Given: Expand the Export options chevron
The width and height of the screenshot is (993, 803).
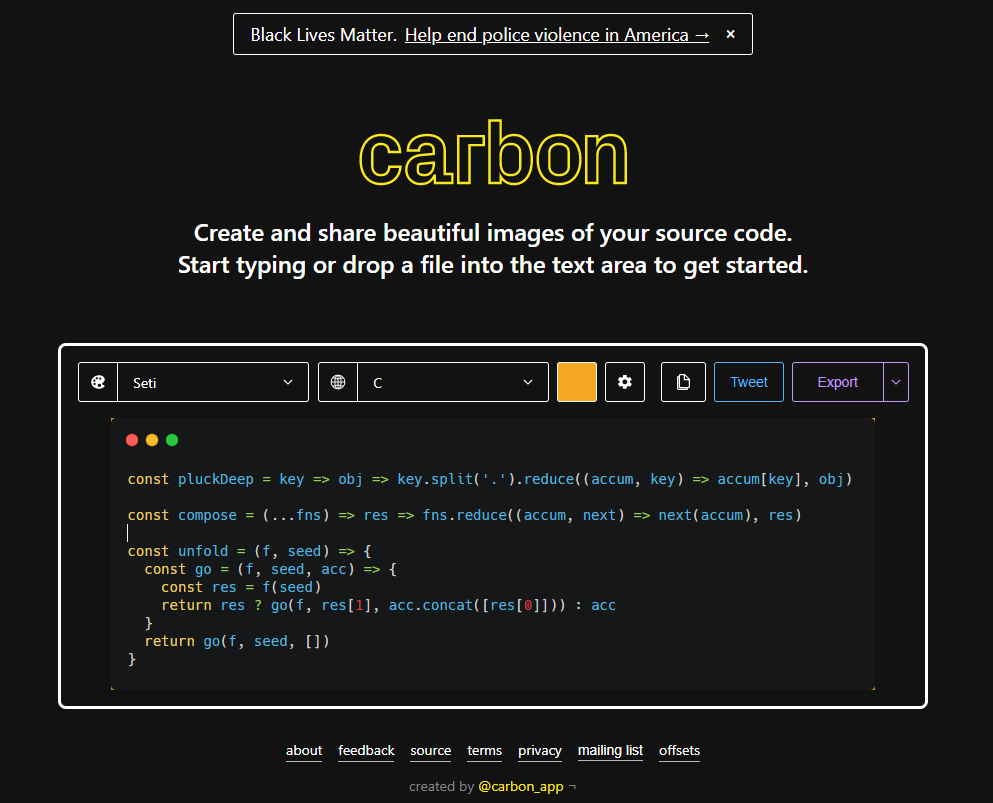Looking at the screenshot, I should 895,382.
